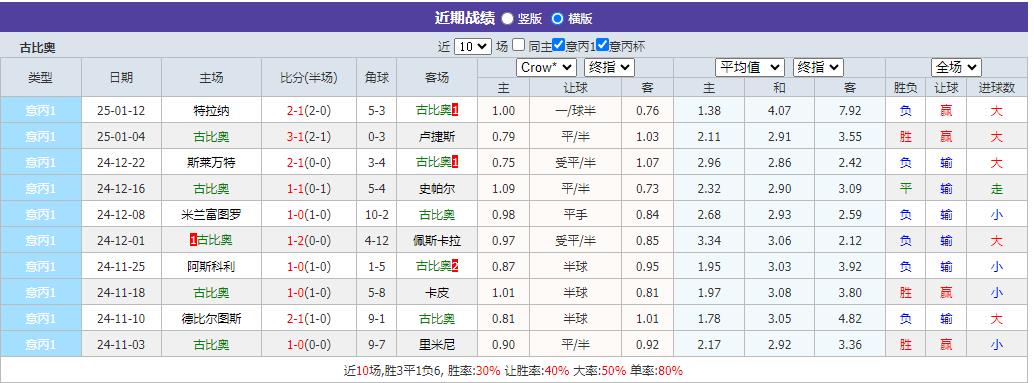Open the 平均值 dropdown
1034x383 pixels.
click(750, 67)
